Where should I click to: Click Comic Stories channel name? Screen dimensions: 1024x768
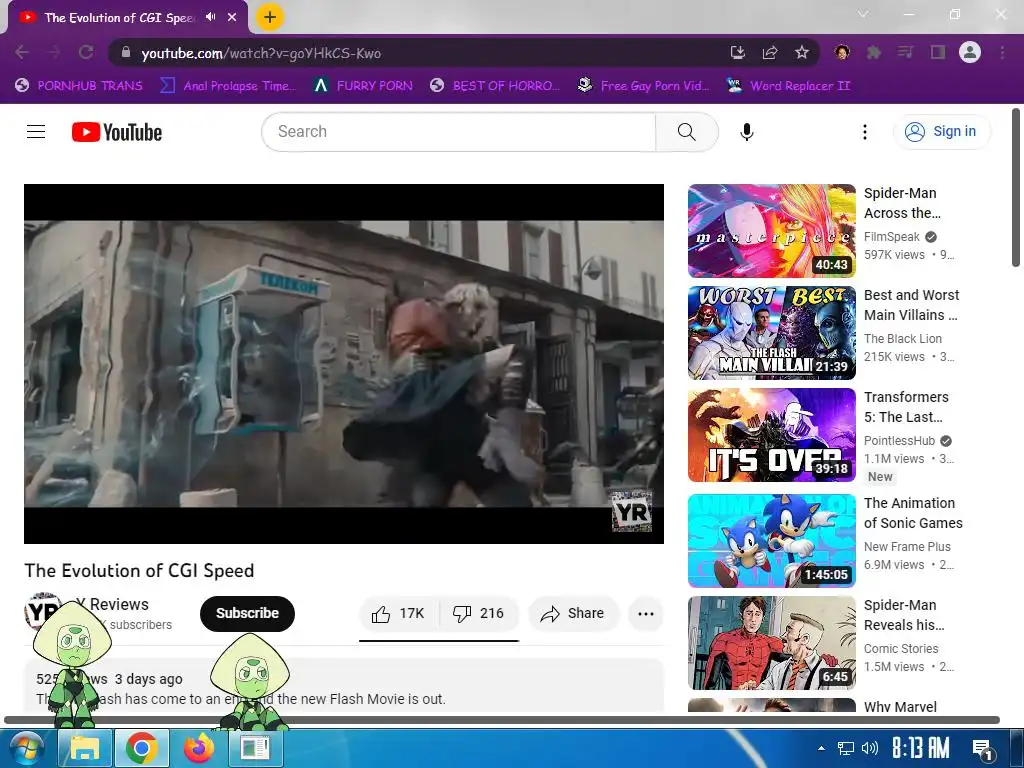[901, 648]
